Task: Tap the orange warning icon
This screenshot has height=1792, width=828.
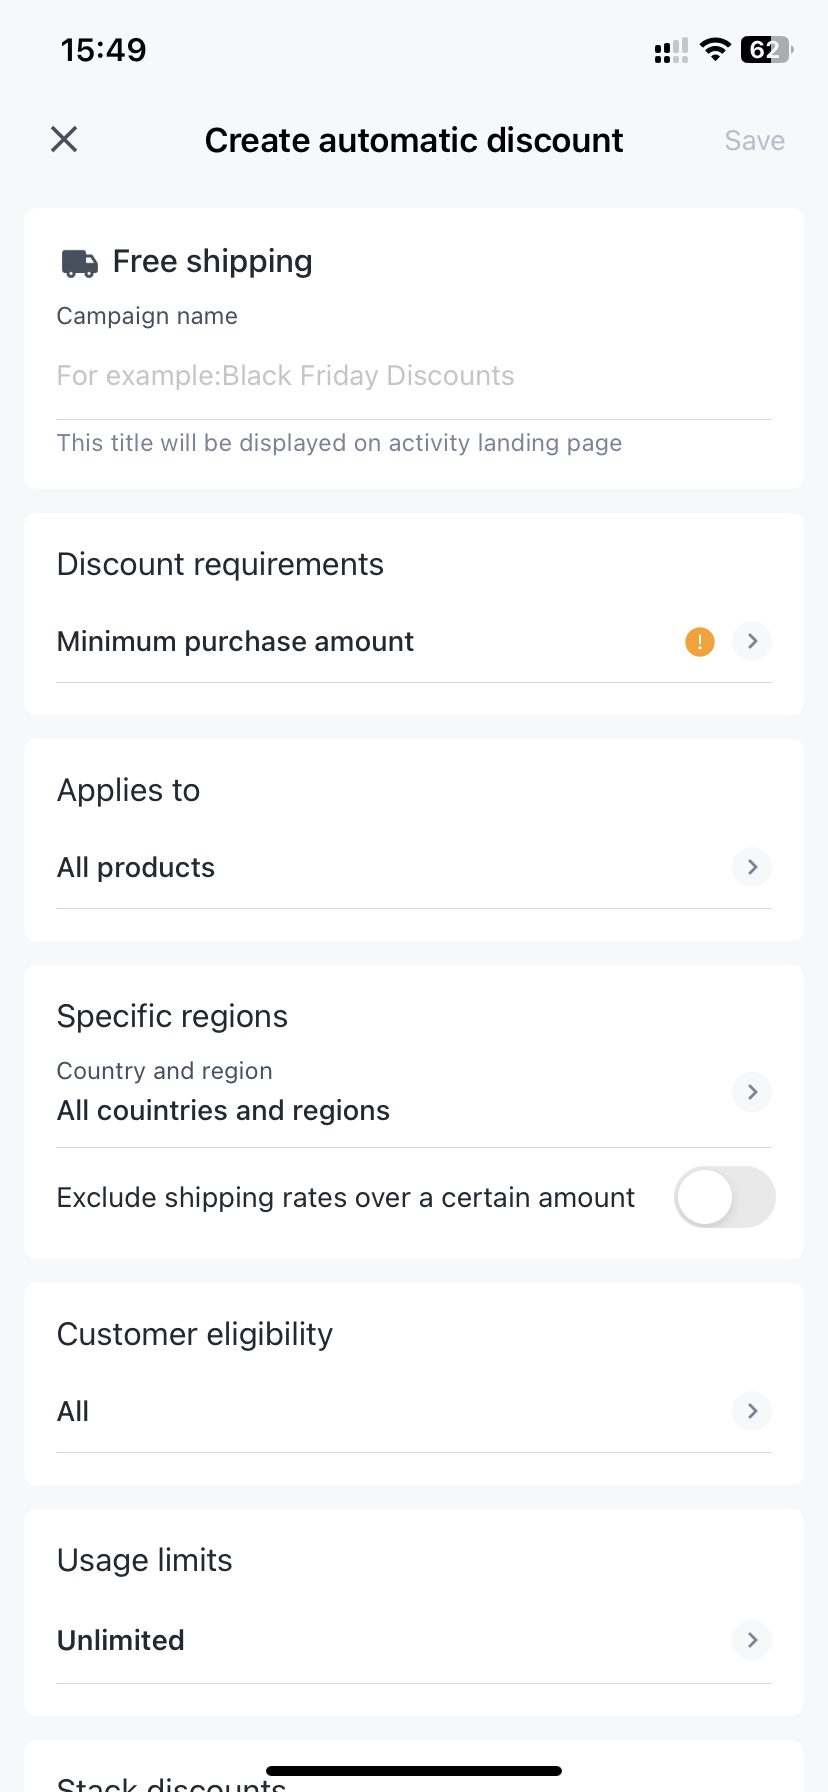Action: [x=700, y=642]
